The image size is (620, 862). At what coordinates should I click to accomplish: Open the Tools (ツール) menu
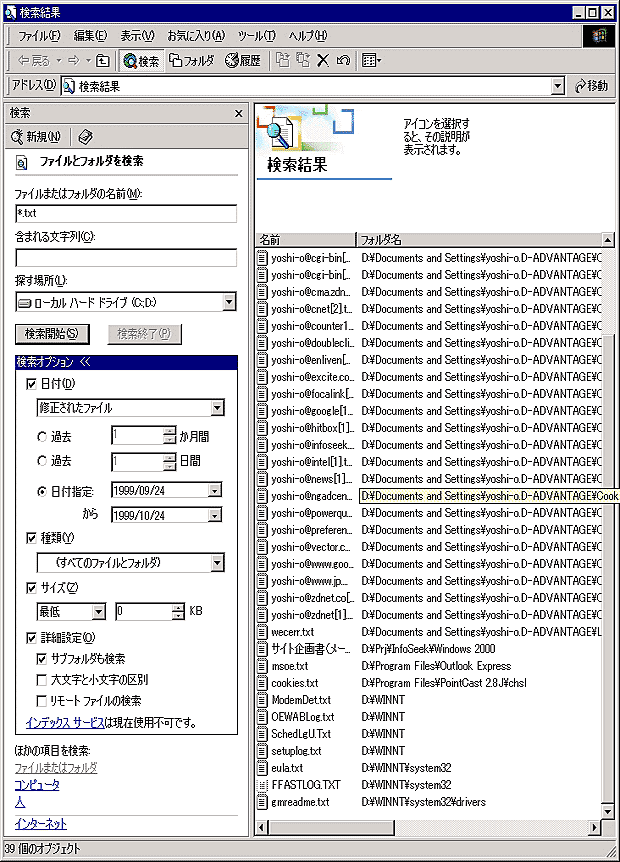pos(257,36)
